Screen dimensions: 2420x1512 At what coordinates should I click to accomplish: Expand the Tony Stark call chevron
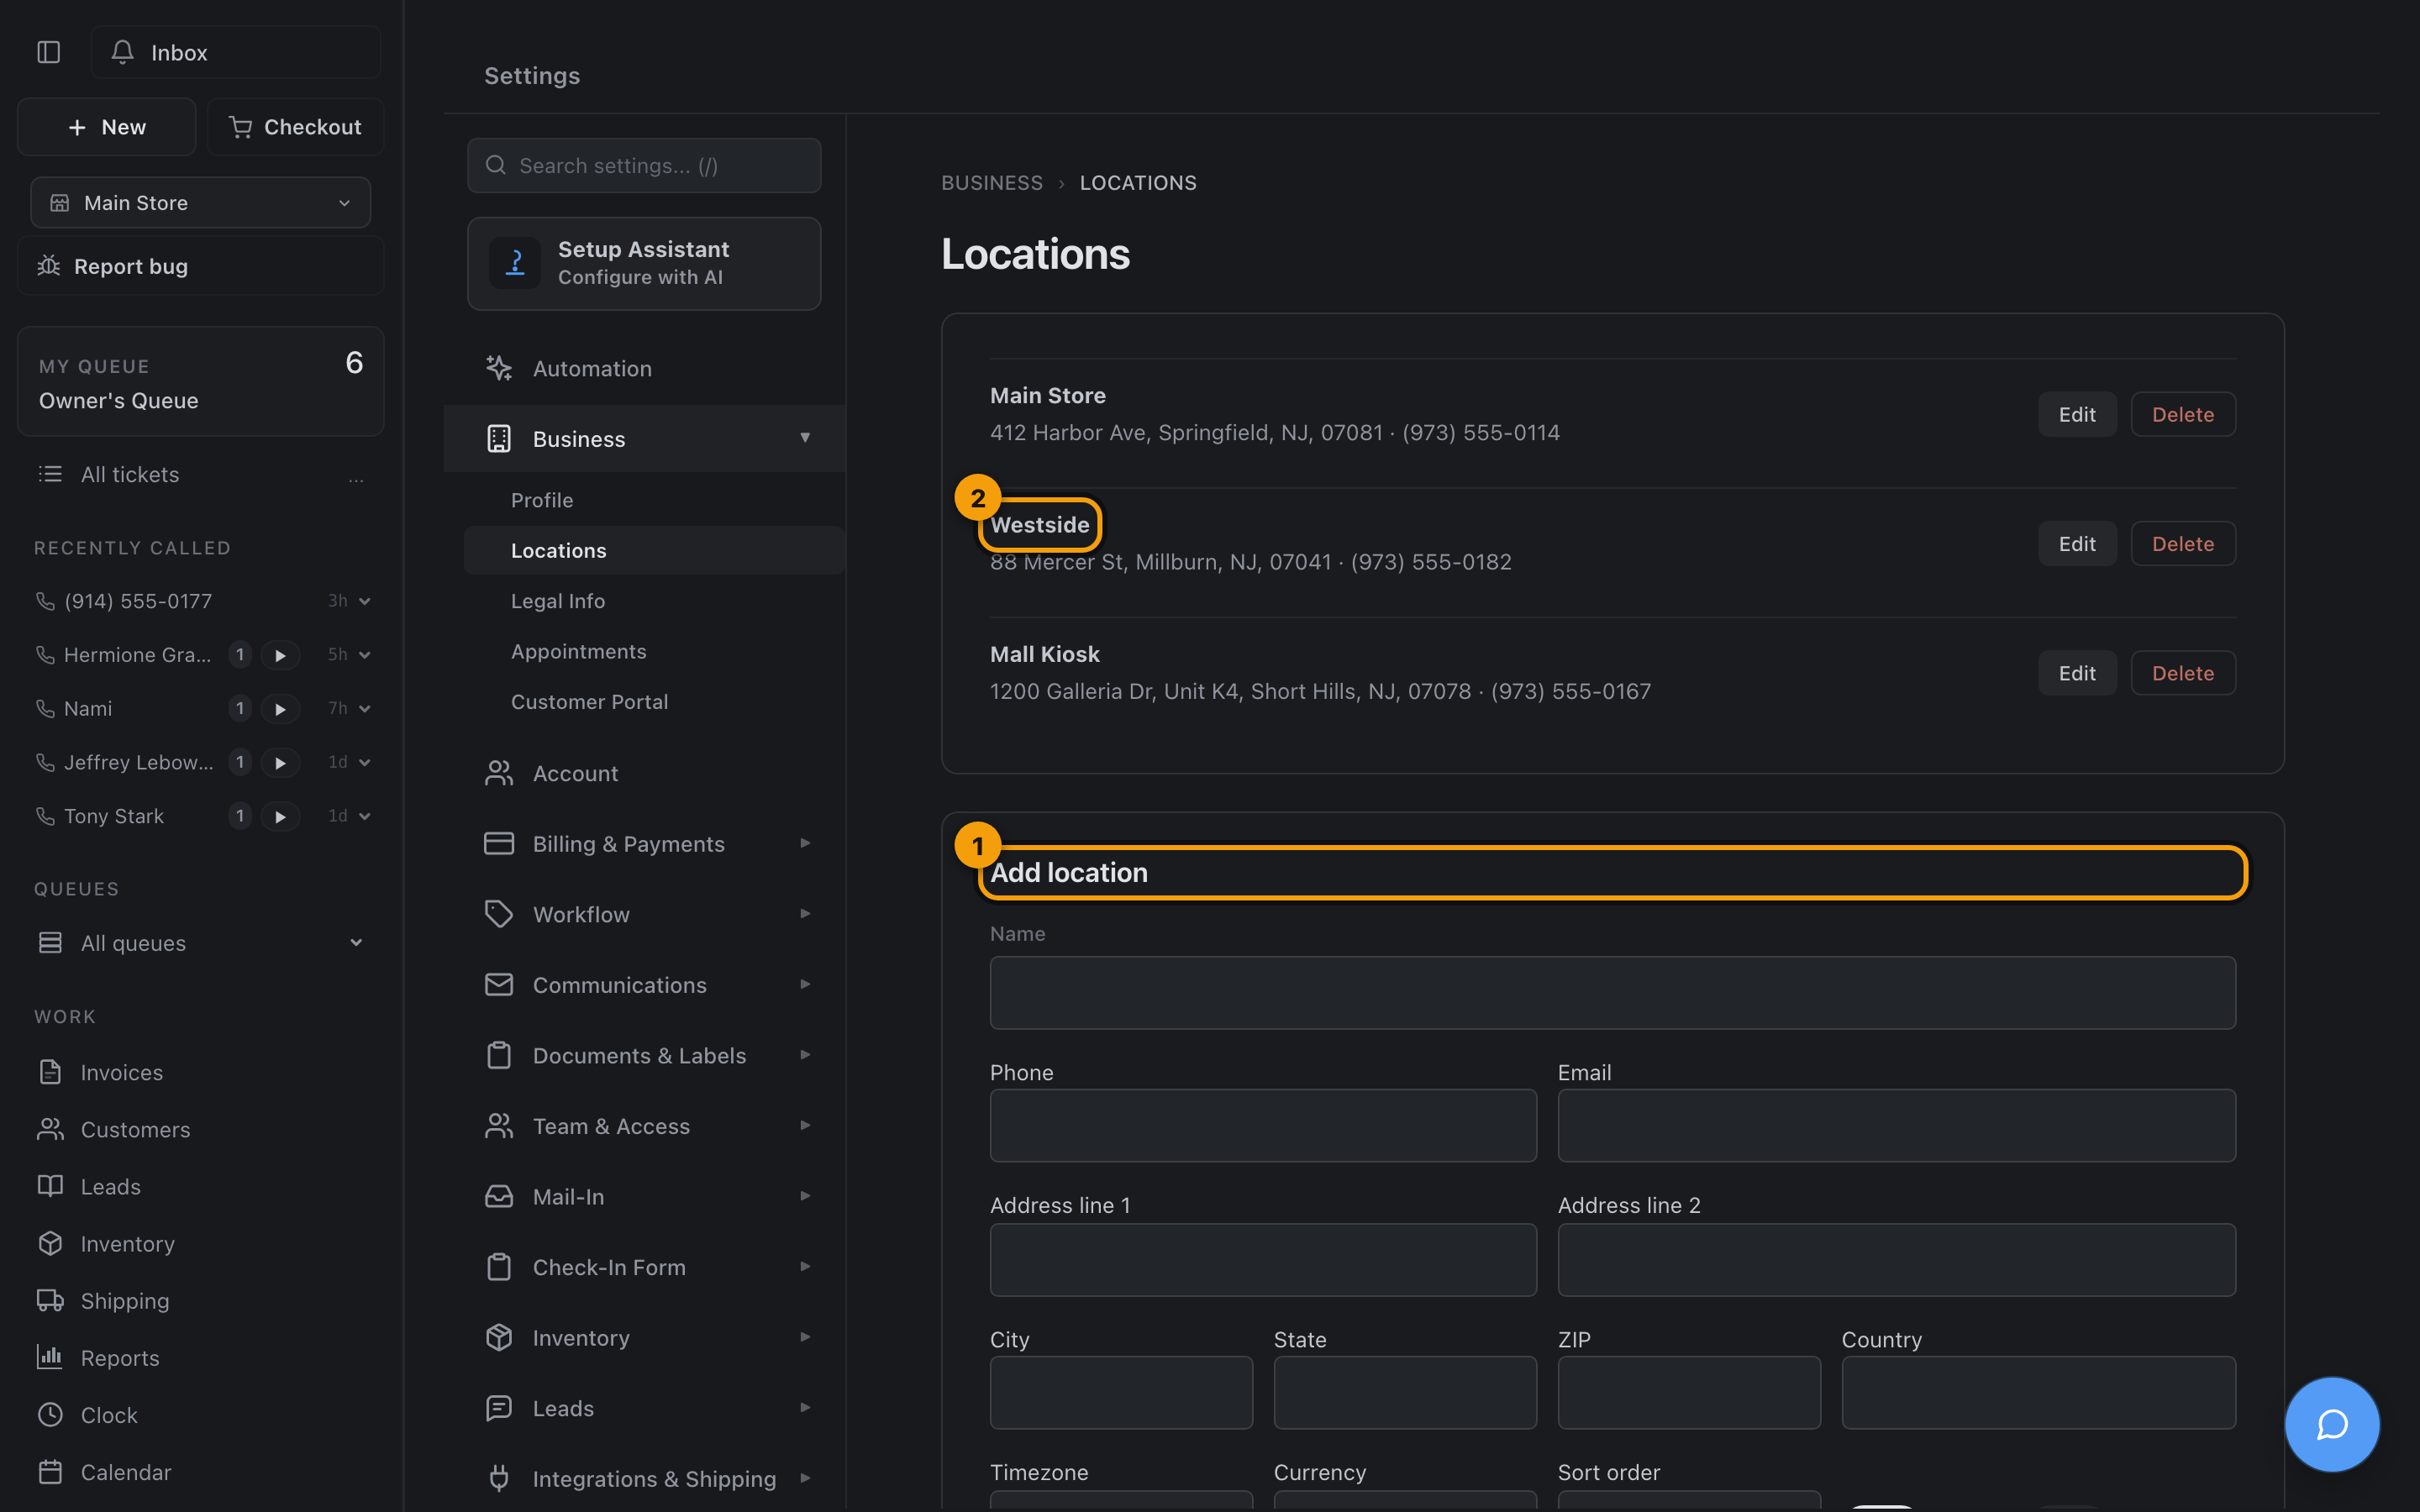click(365, 816)
